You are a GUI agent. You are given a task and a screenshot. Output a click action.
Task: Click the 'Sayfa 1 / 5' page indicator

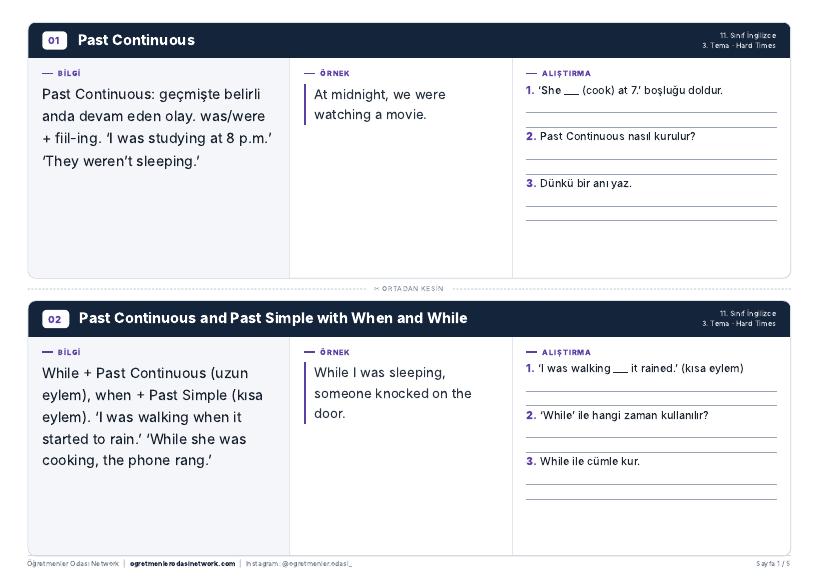pos(773,564)
